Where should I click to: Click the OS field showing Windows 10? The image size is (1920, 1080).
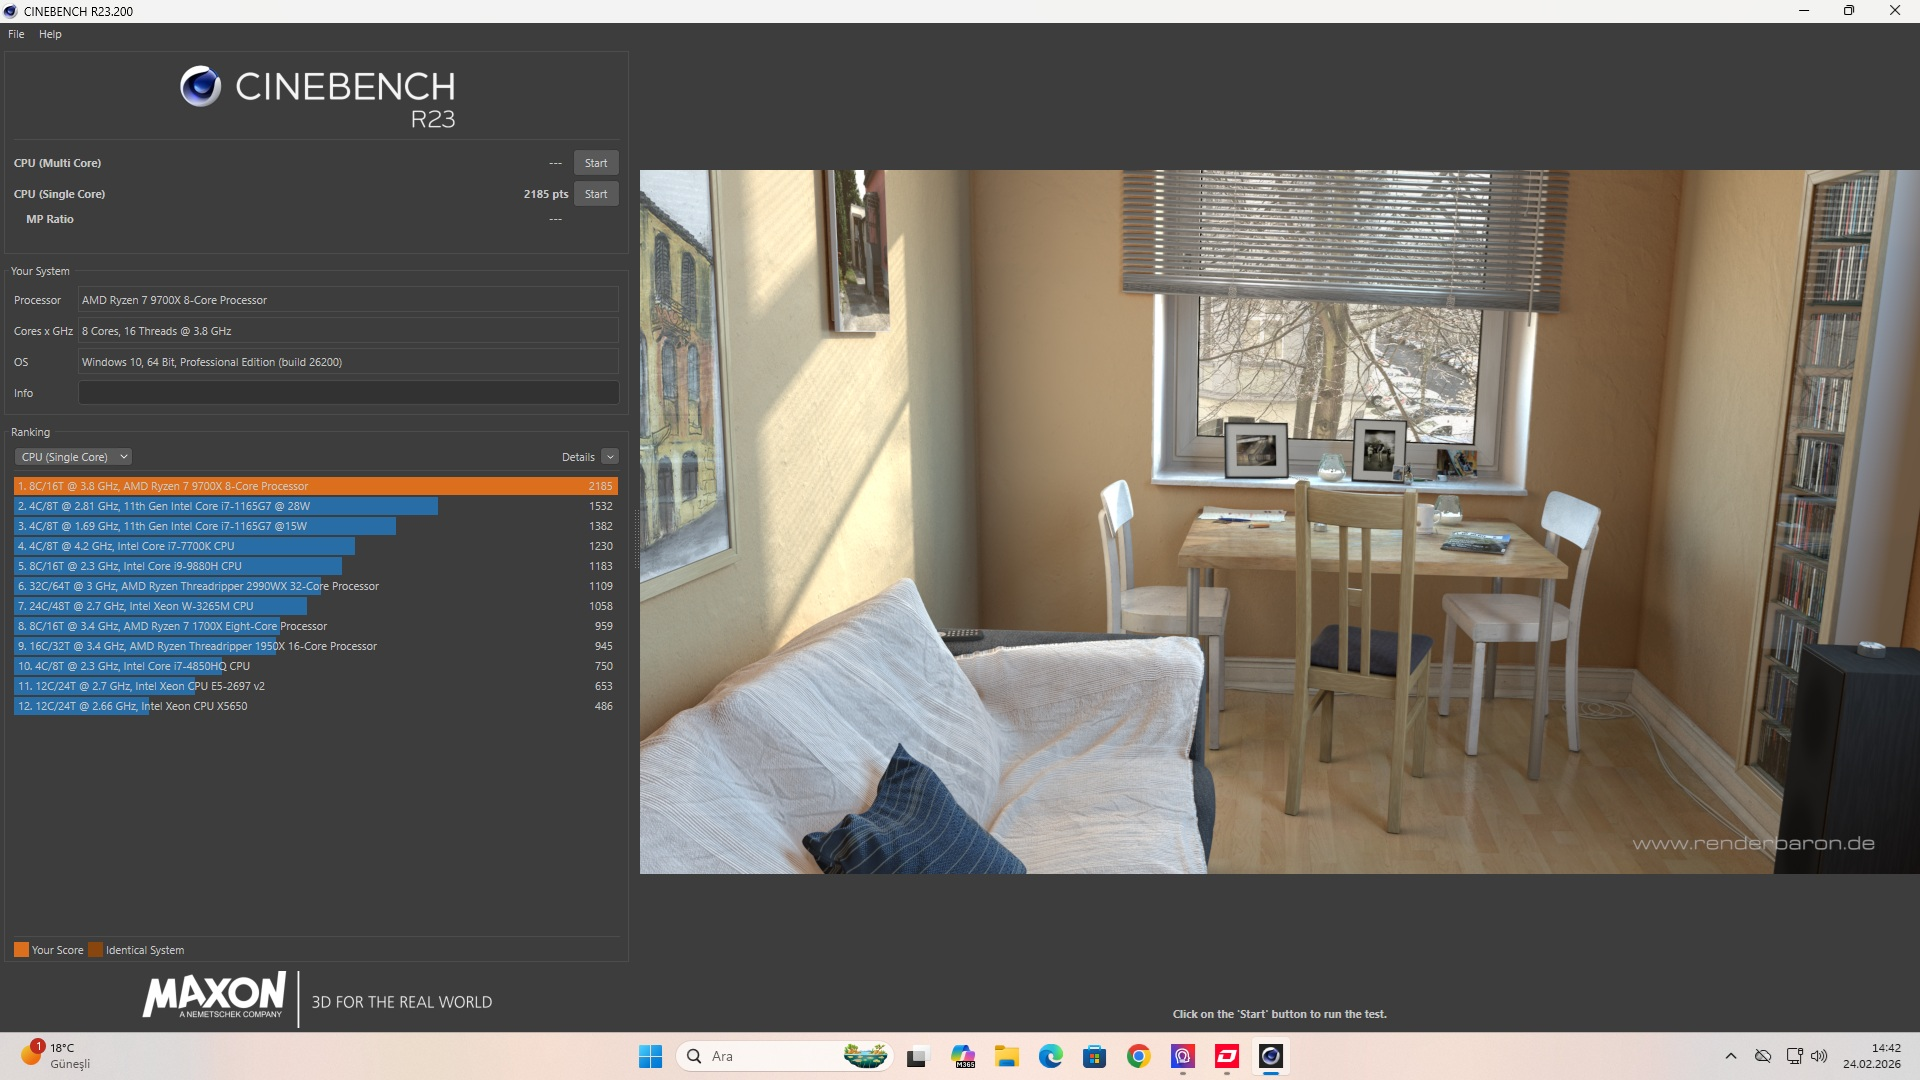pos(348,362)
